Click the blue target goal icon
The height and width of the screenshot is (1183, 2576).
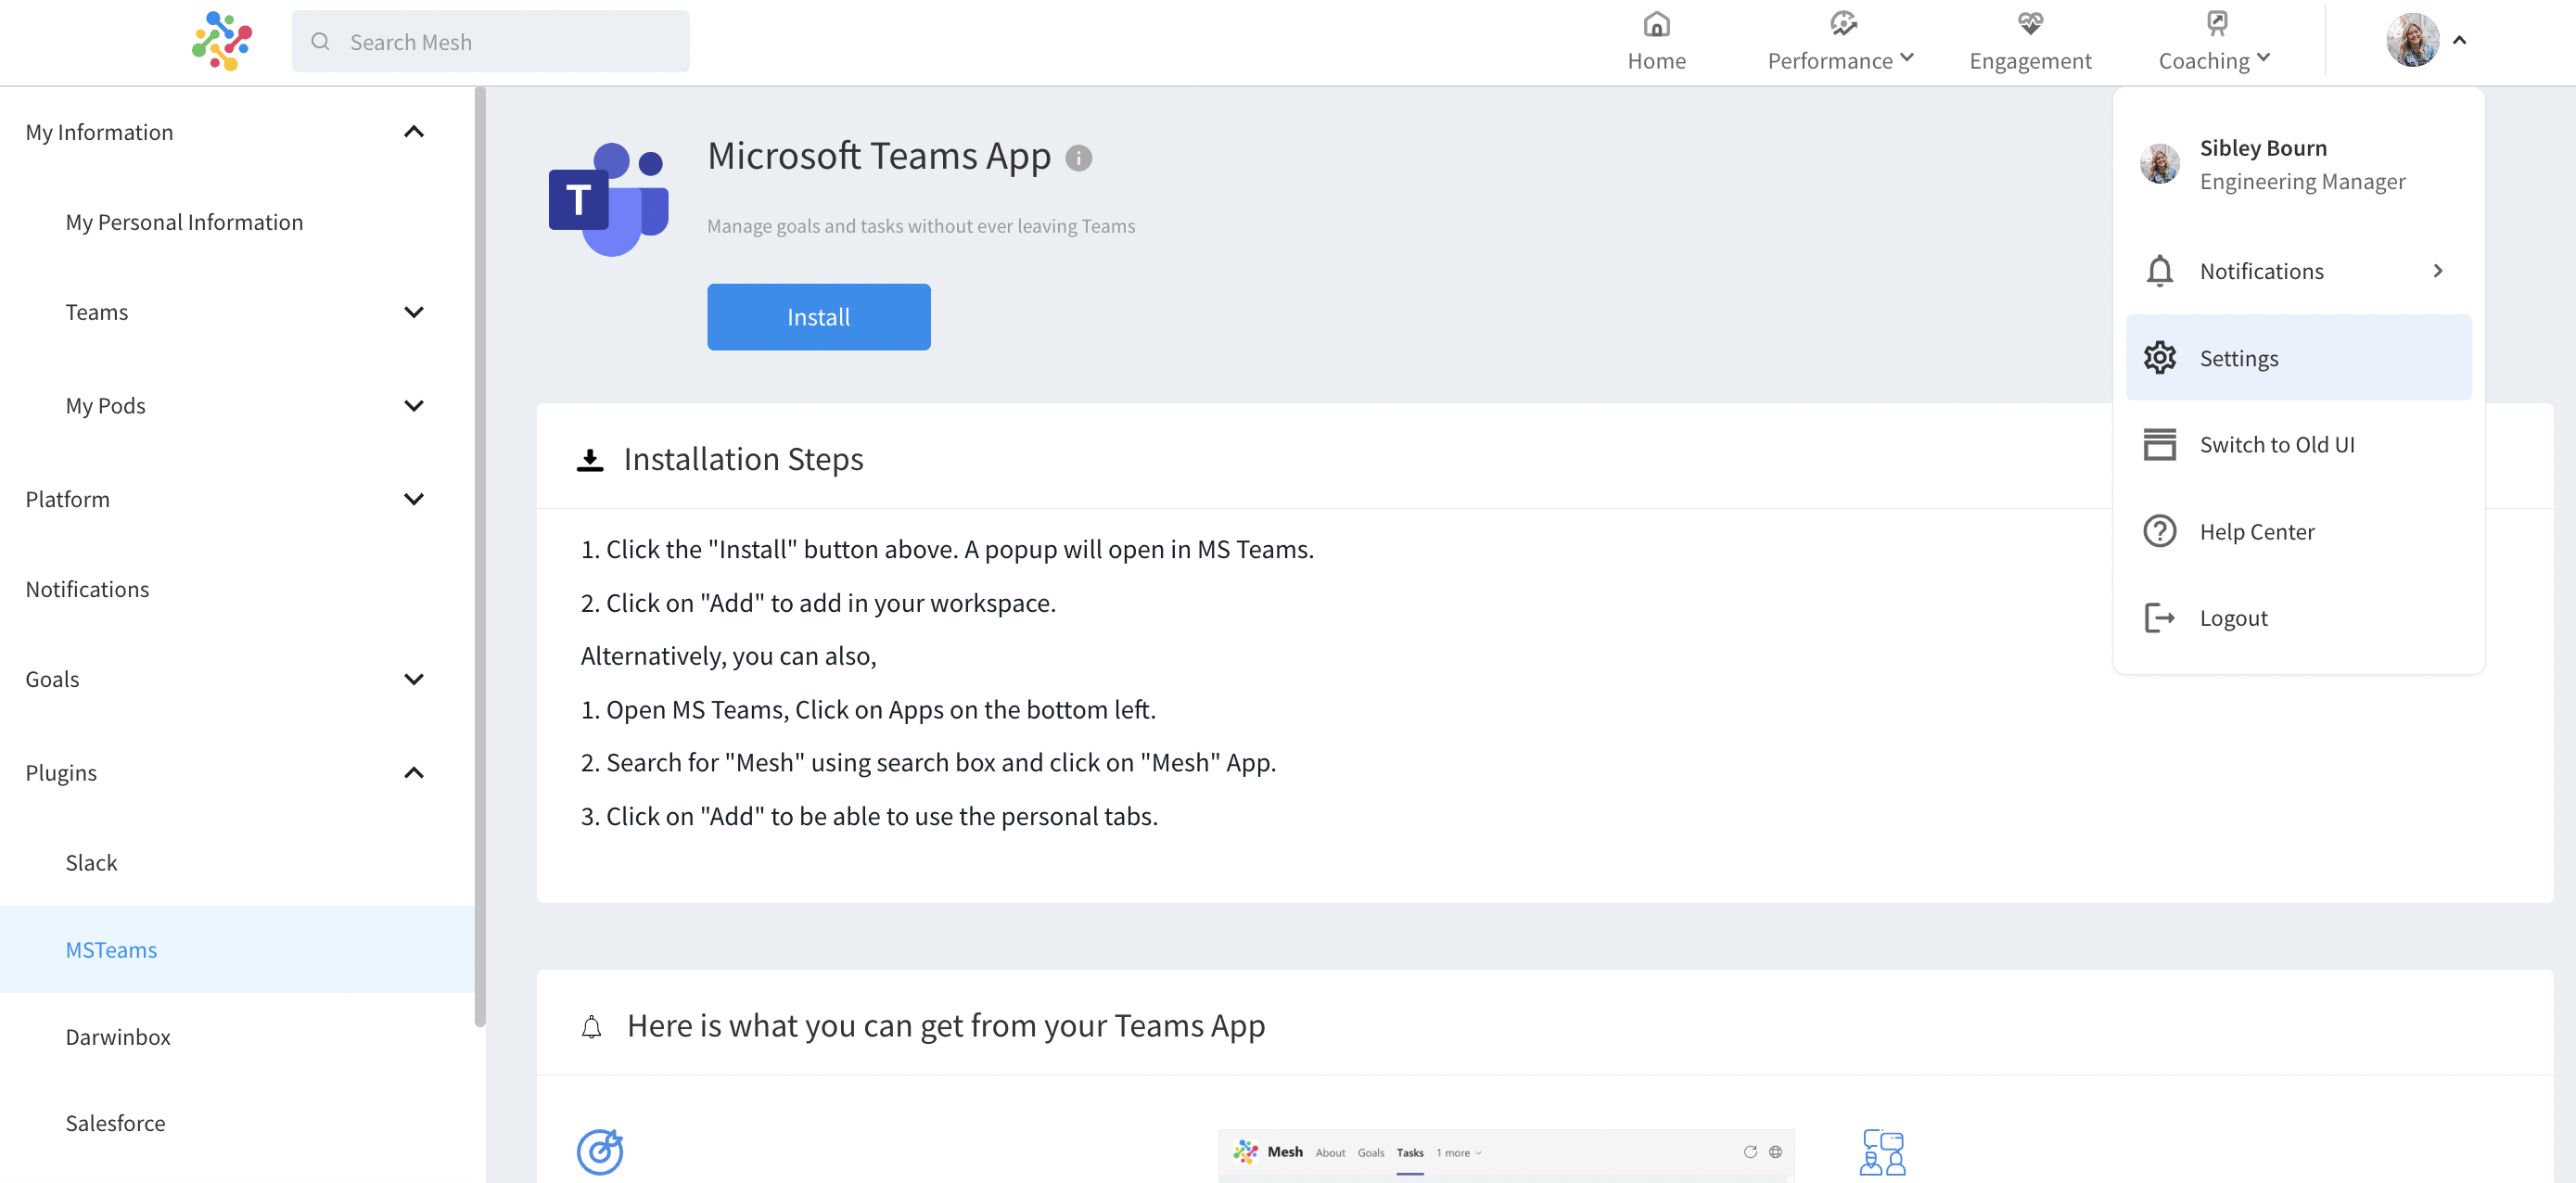(x=600, y=1152)
